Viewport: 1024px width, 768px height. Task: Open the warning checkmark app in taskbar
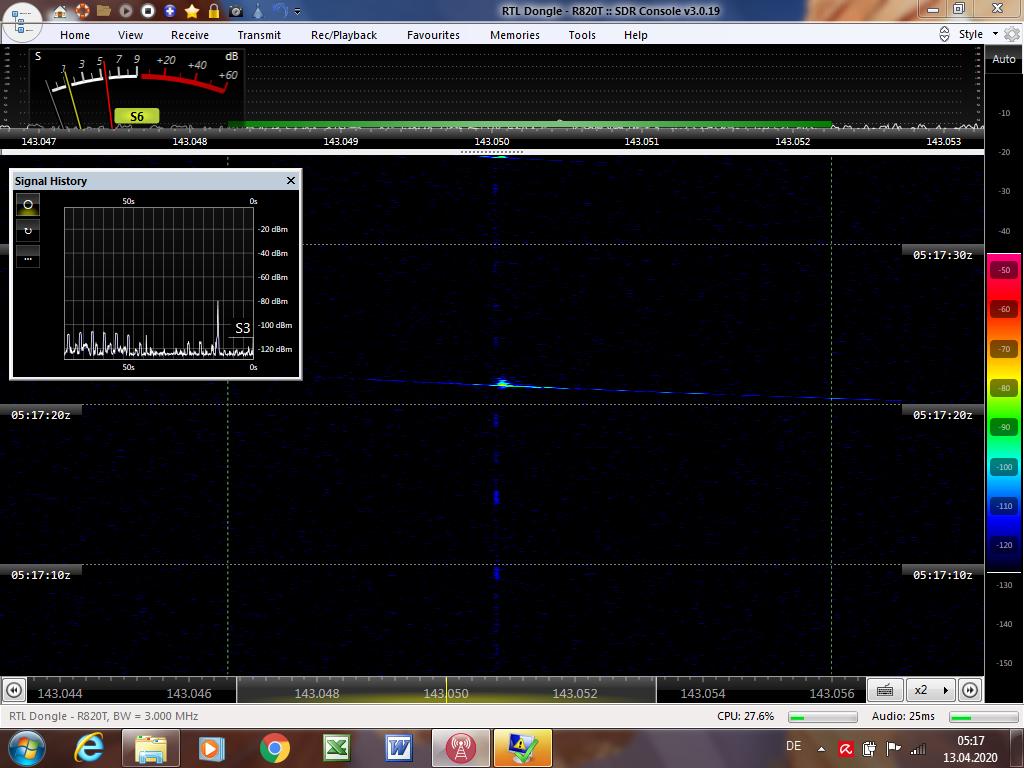522,748
